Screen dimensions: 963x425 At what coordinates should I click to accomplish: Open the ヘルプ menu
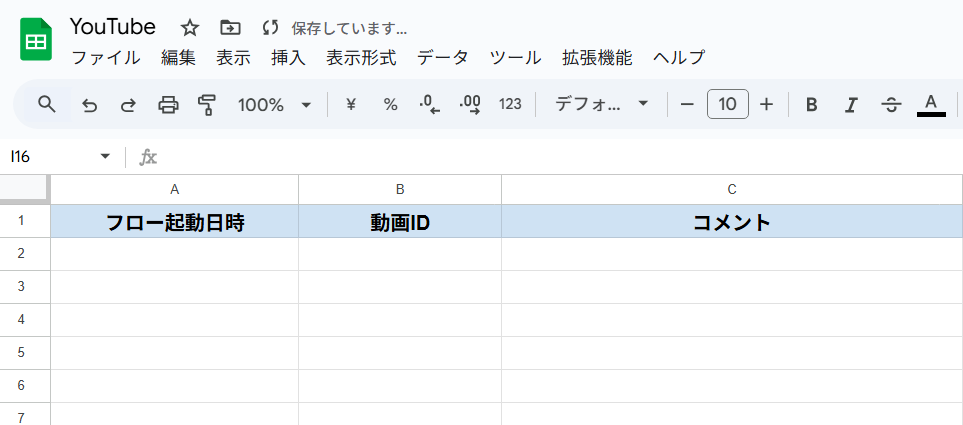(679, 58)
